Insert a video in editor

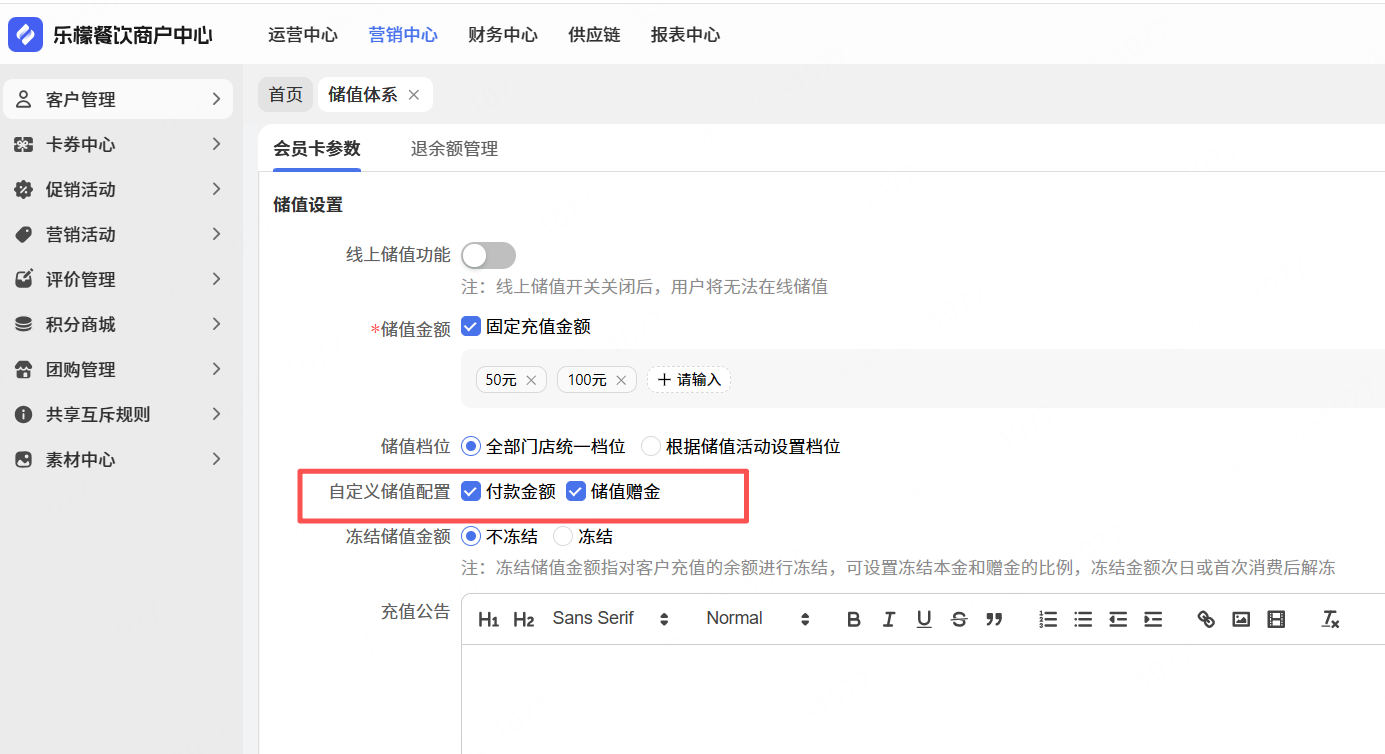click(x=1276, y=619)
